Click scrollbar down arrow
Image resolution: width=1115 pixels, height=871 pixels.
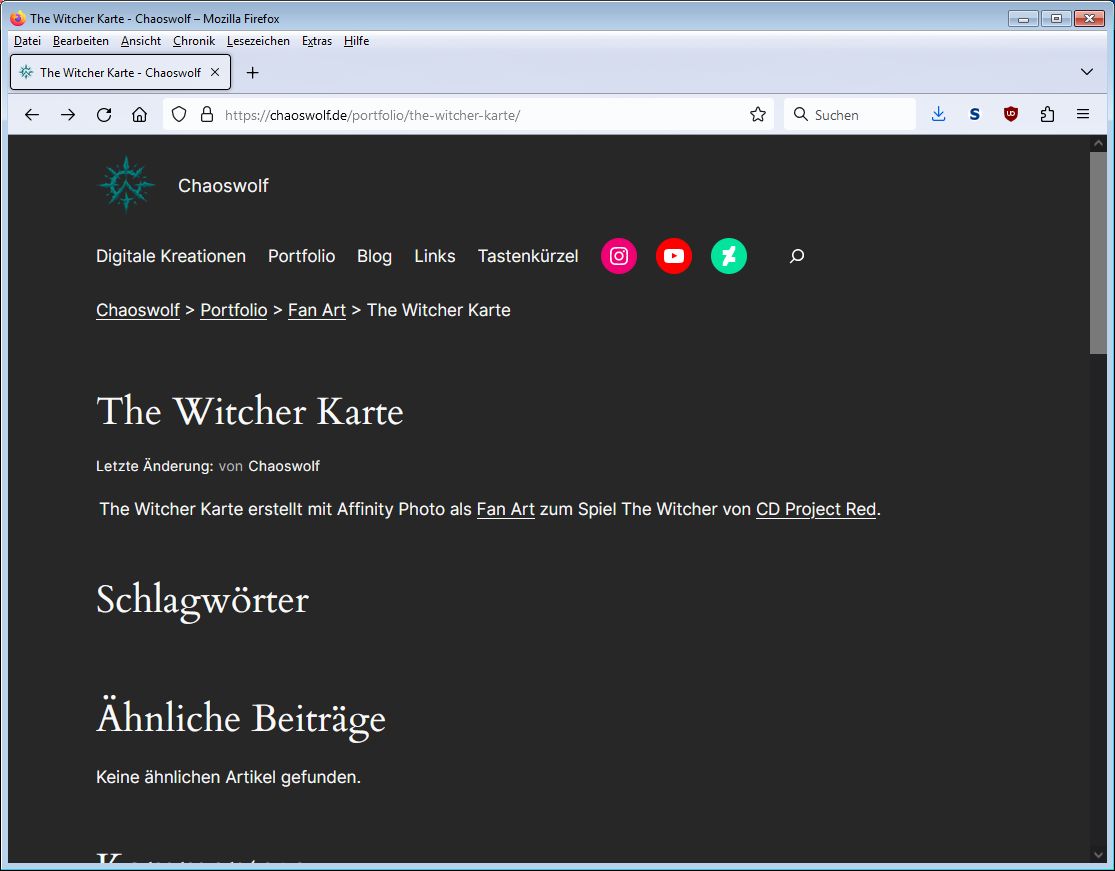click(1099, 855)
